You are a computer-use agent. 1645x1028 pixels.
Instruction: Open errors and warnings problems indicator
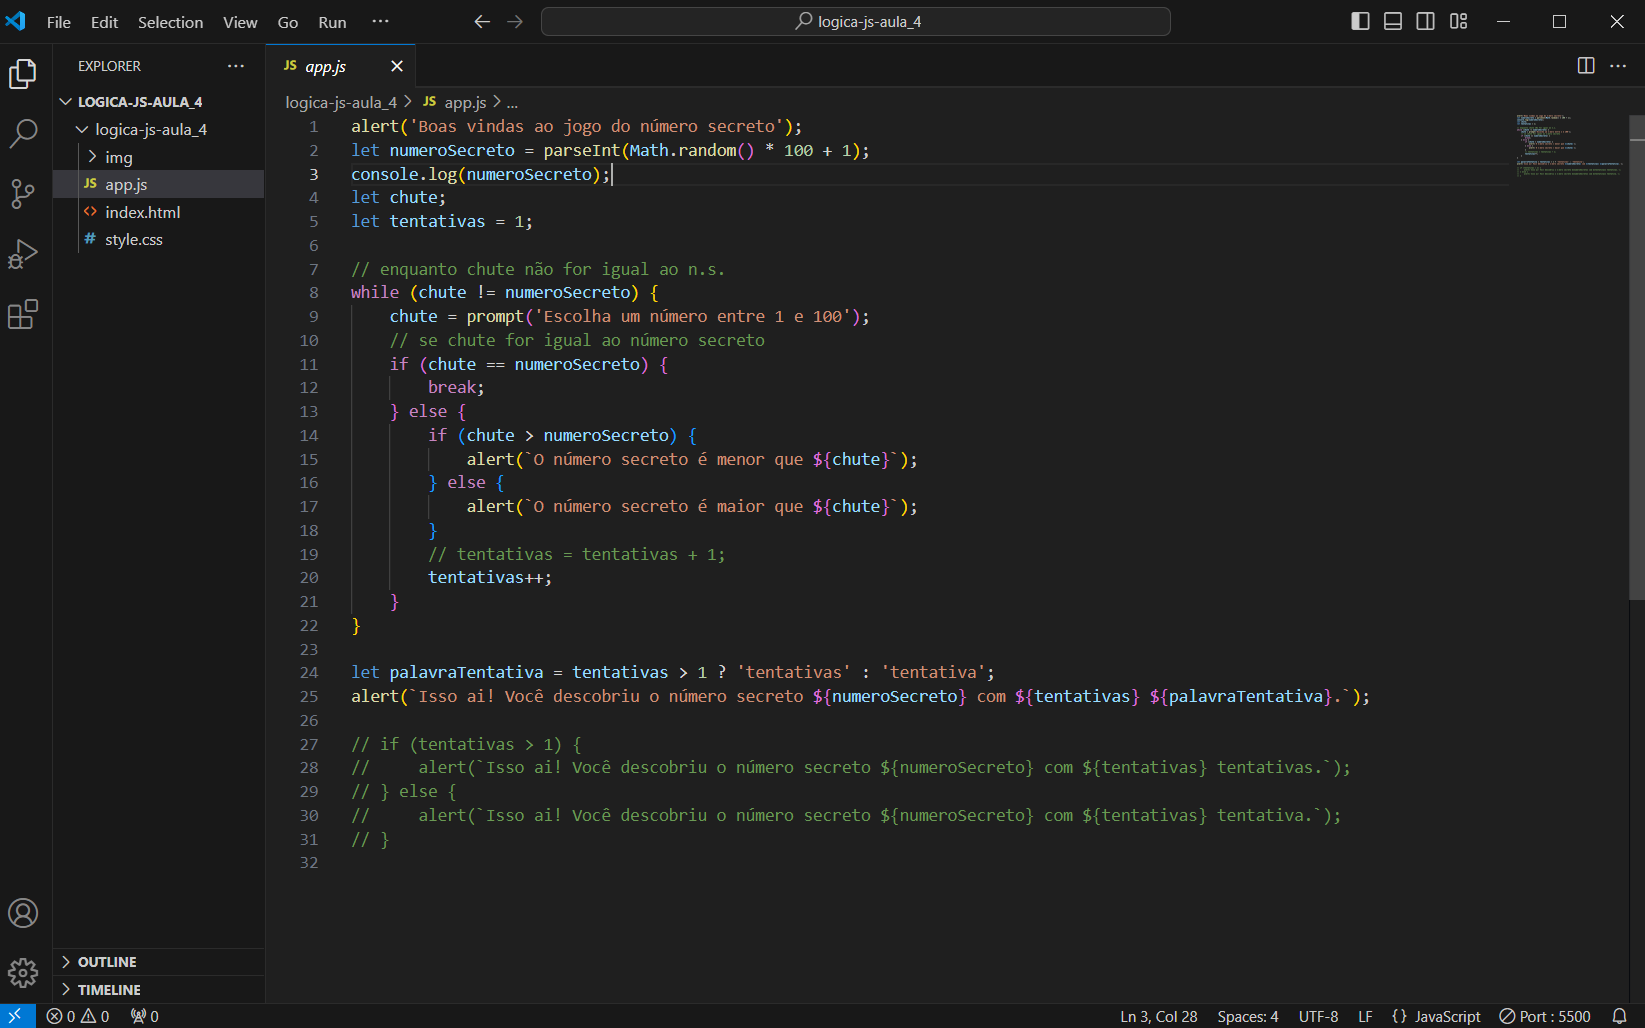click(x=78, y=1016)
